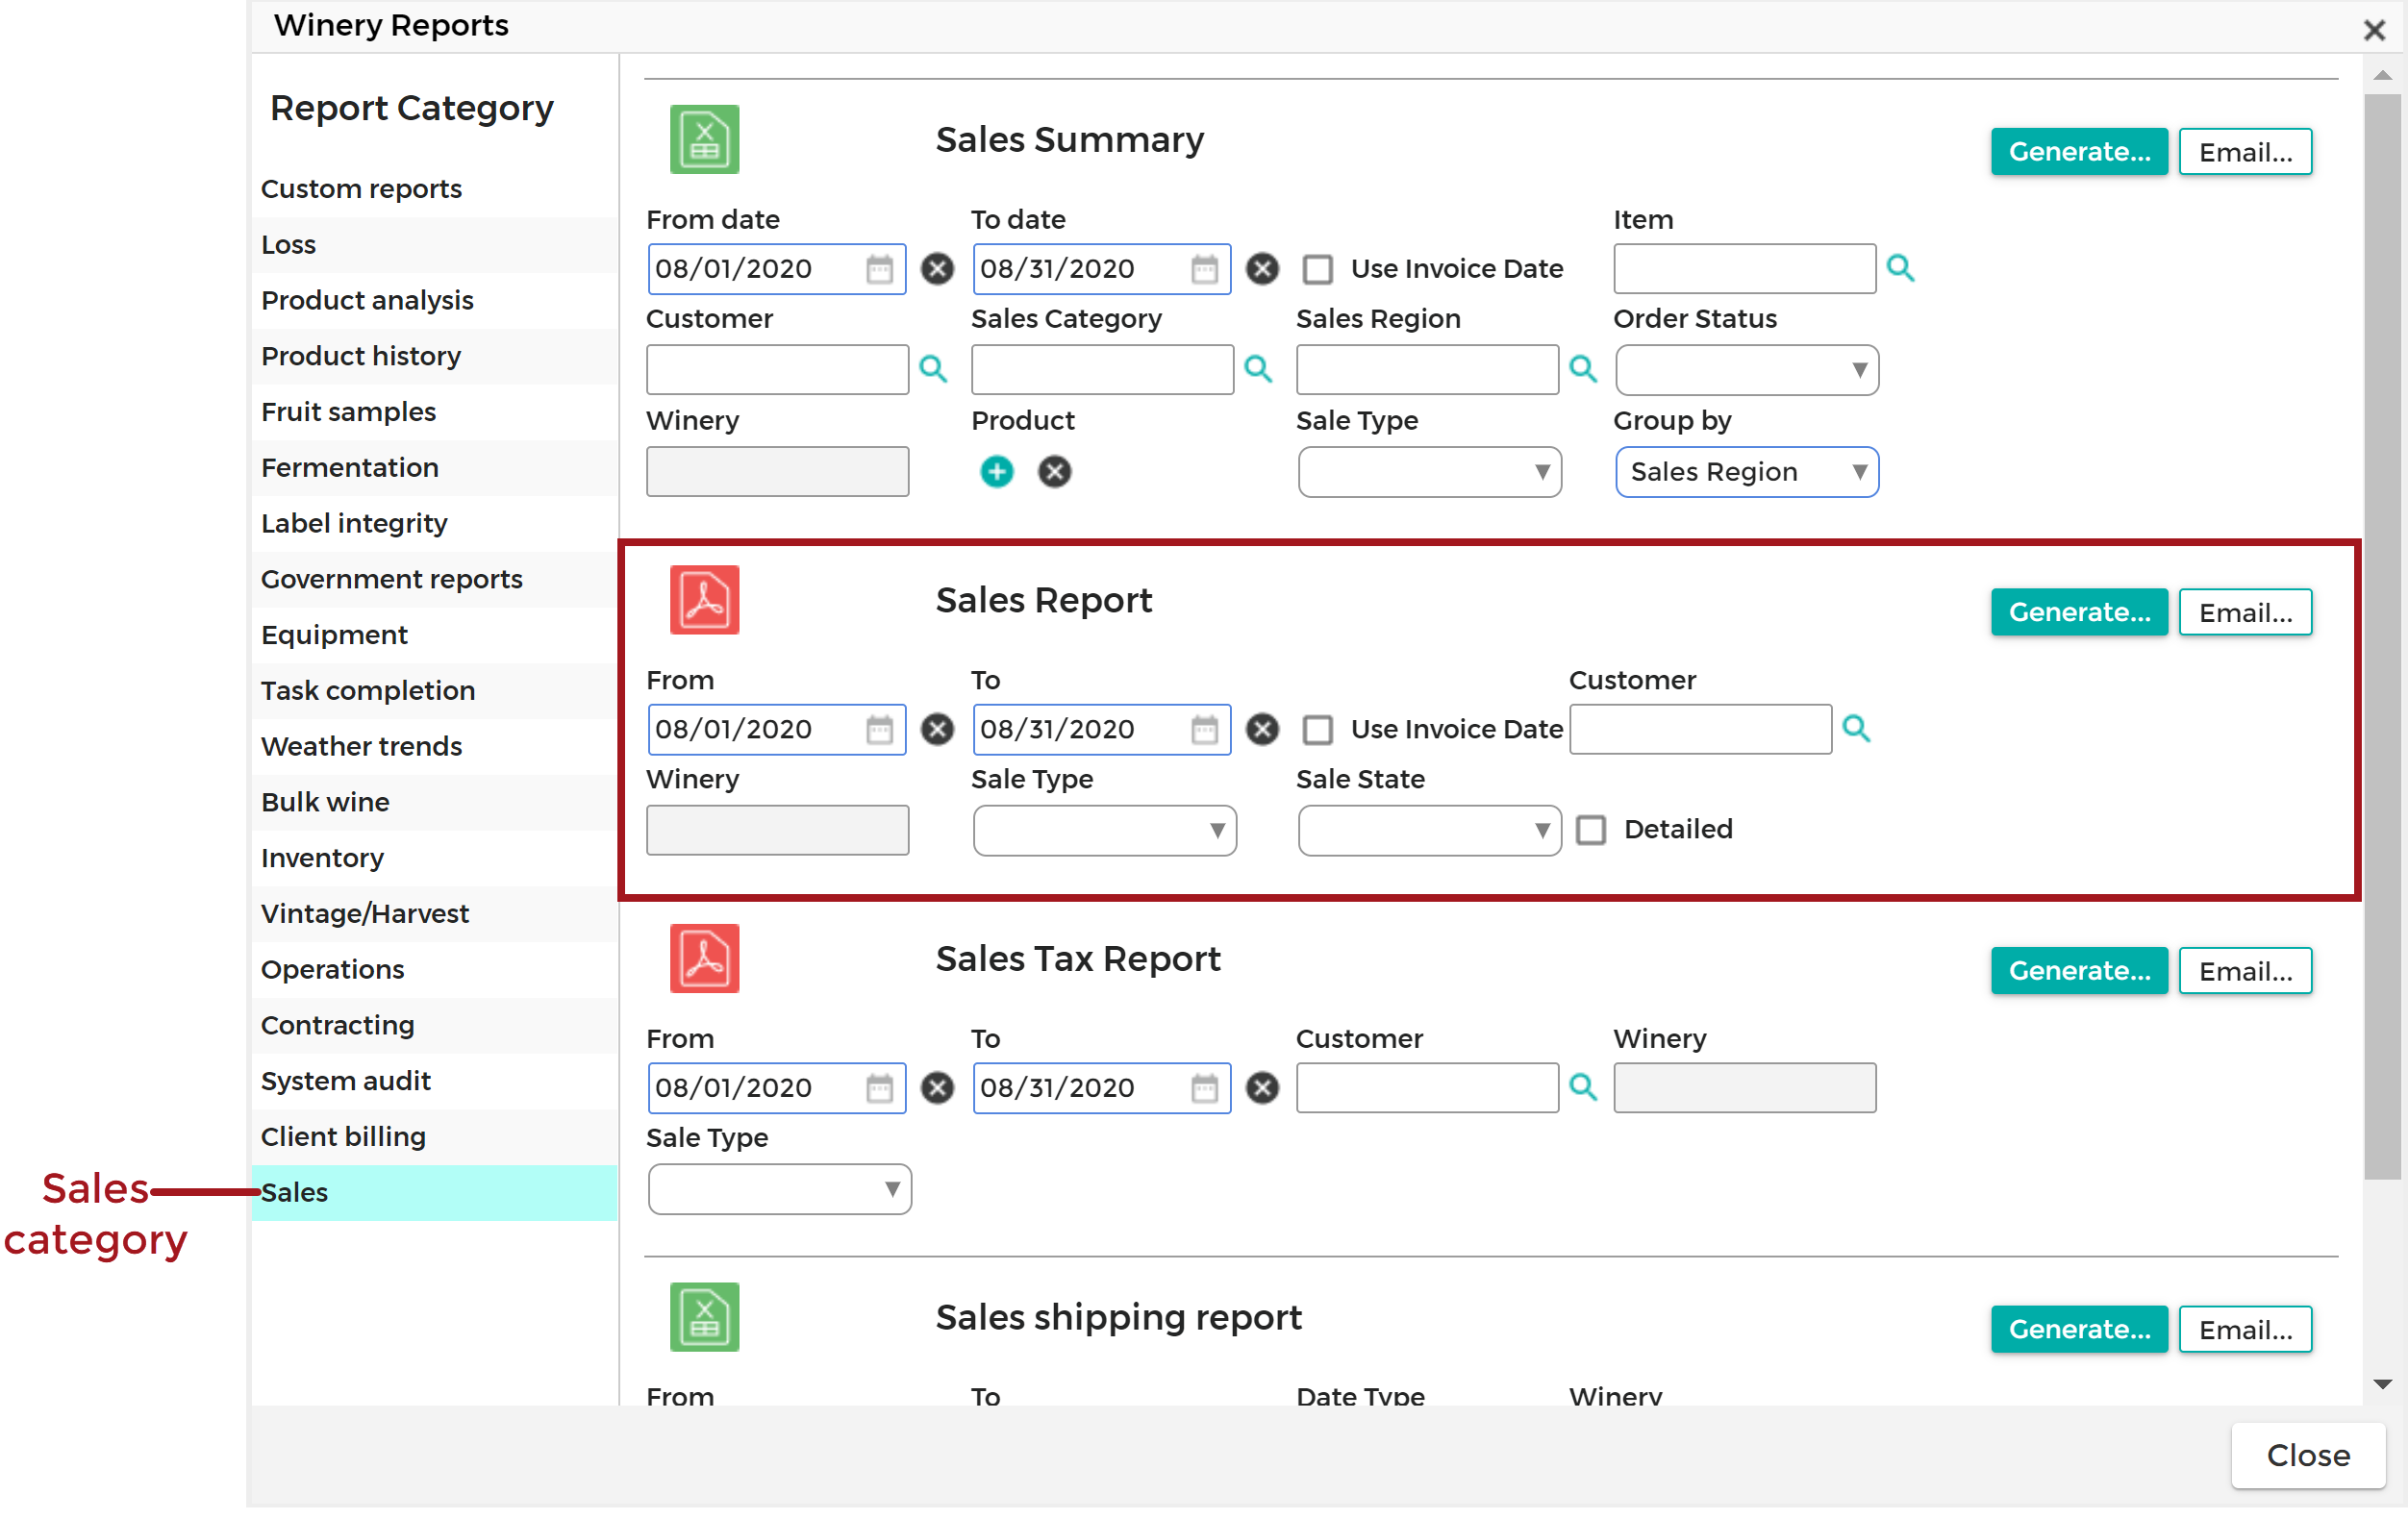Generate the Sales Report
This screenshot has width=2408, height=1519.
coord(2078,612)
